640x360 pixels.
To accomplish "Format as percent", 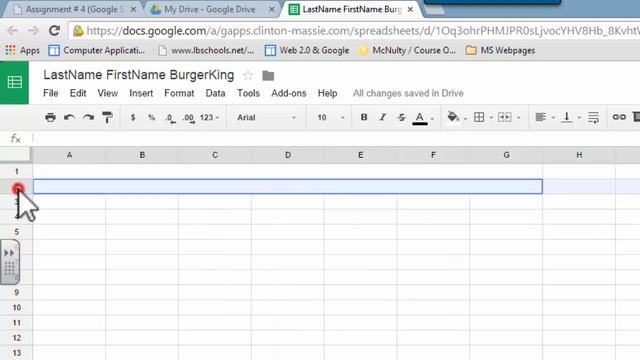I will [x=151, y=118].
